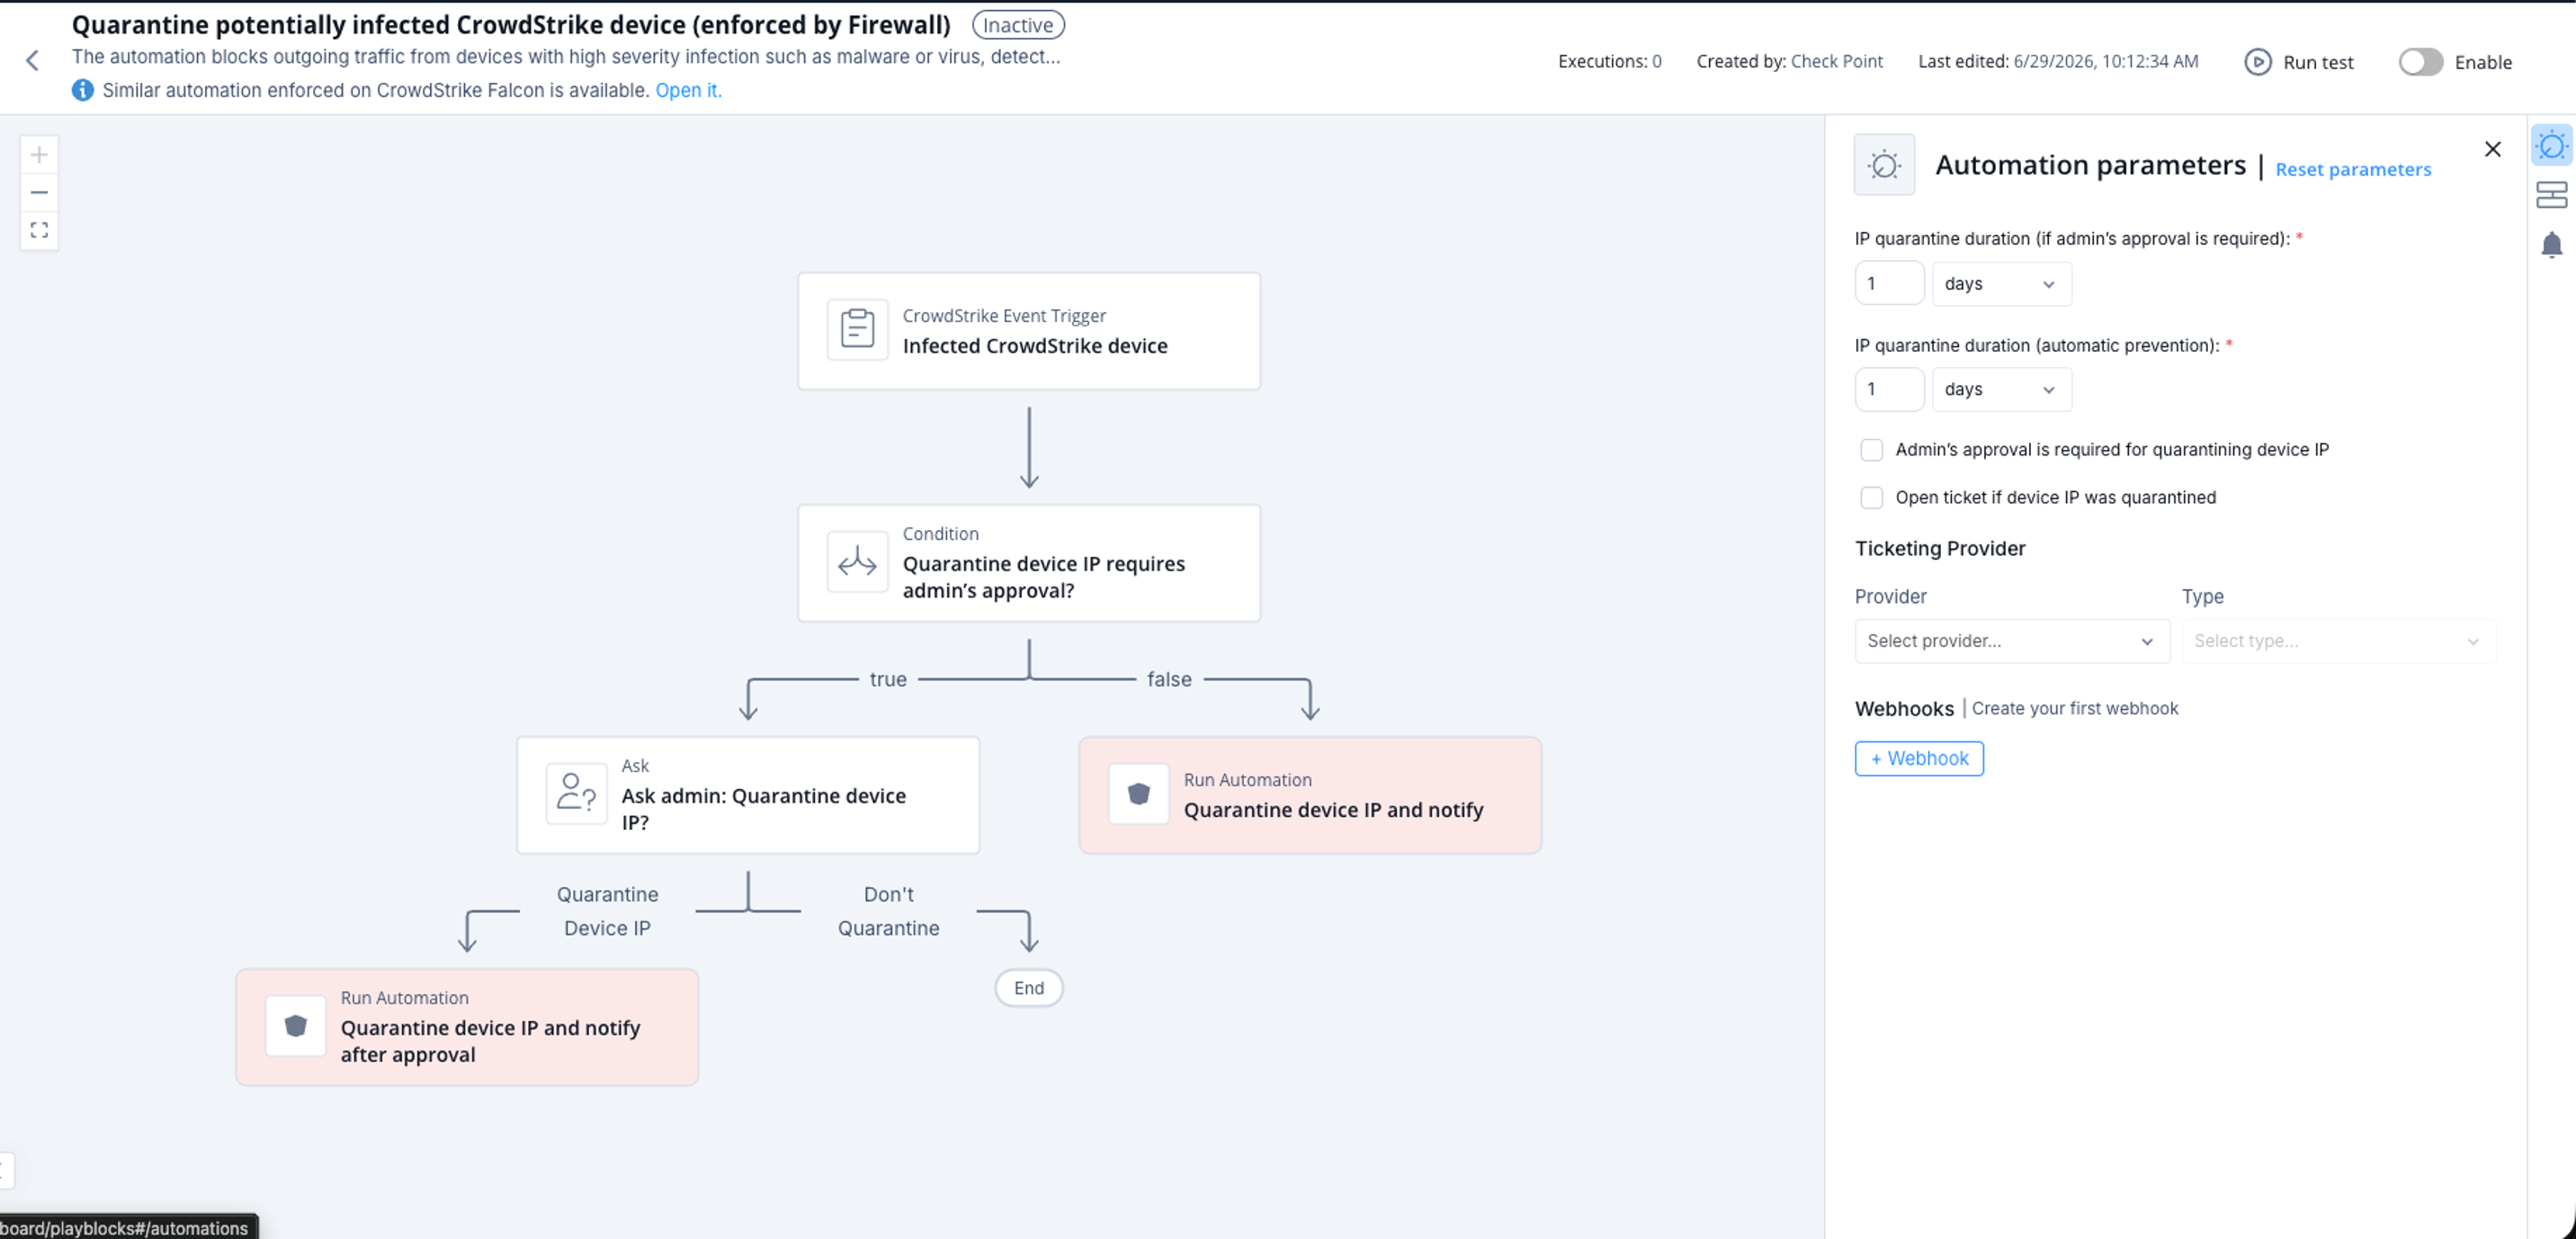
Task: Toggle the Enable automation switch
Action: (2420, 62)
